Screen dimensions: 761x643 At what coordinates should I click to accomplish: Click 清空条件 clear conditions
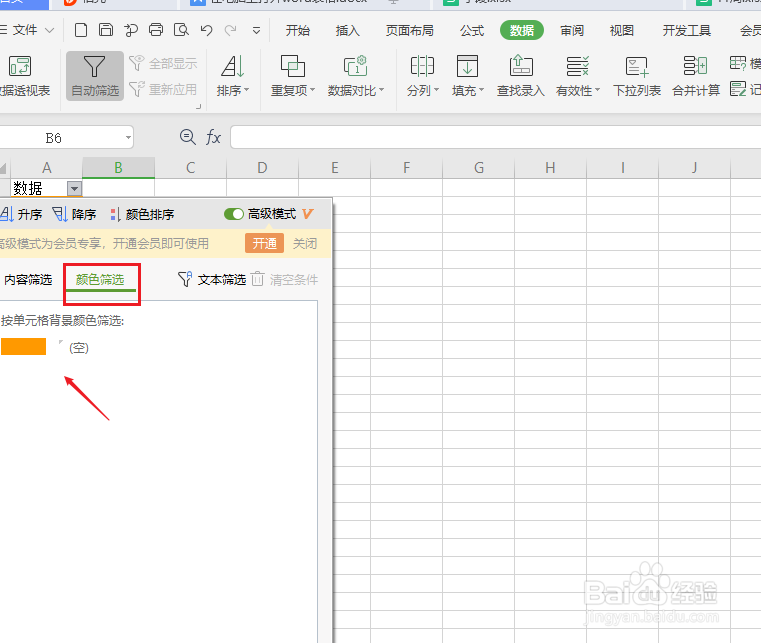285,280
